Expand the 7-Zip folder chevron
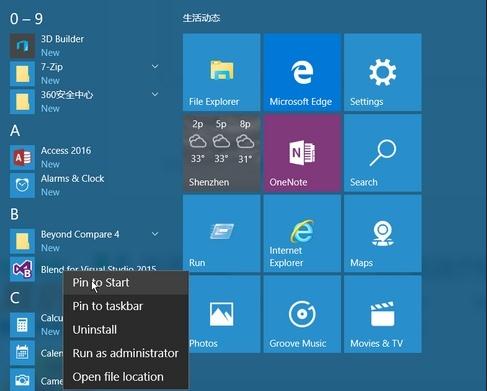Image resolution: width=487 pixels, height=391 pixels. point(155,66)
